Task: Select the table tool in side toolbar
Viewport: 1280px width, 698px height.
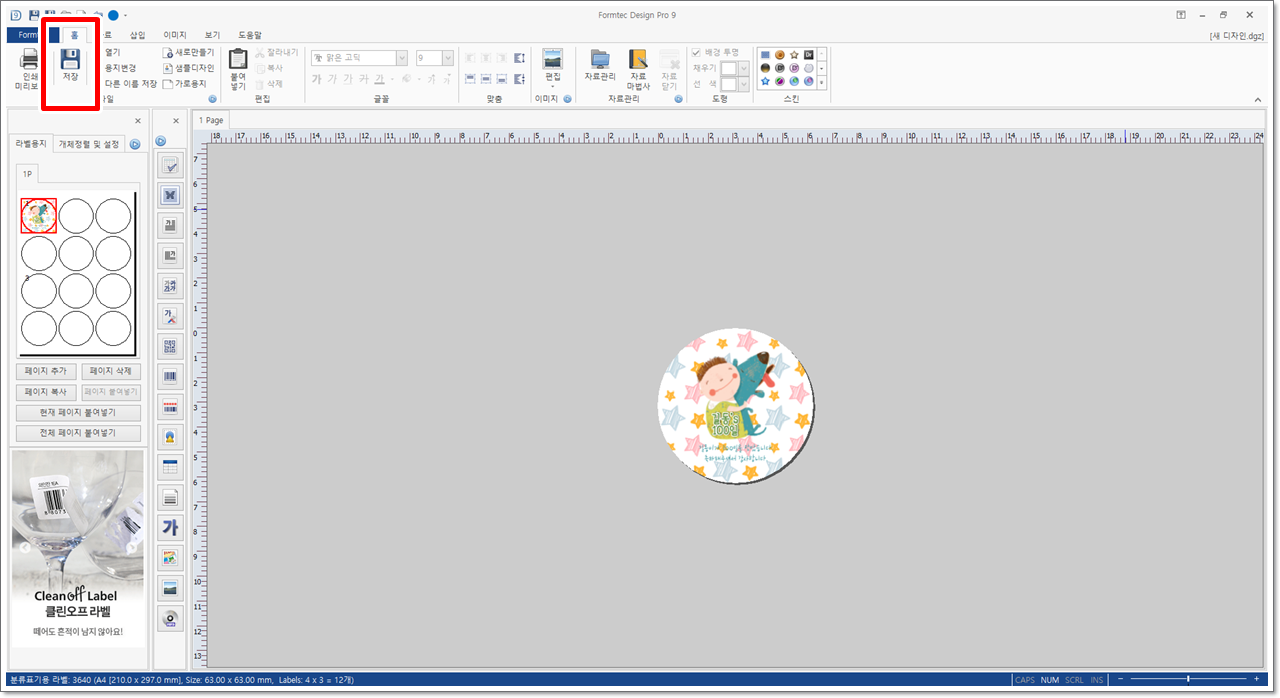Action: (170, 467)
